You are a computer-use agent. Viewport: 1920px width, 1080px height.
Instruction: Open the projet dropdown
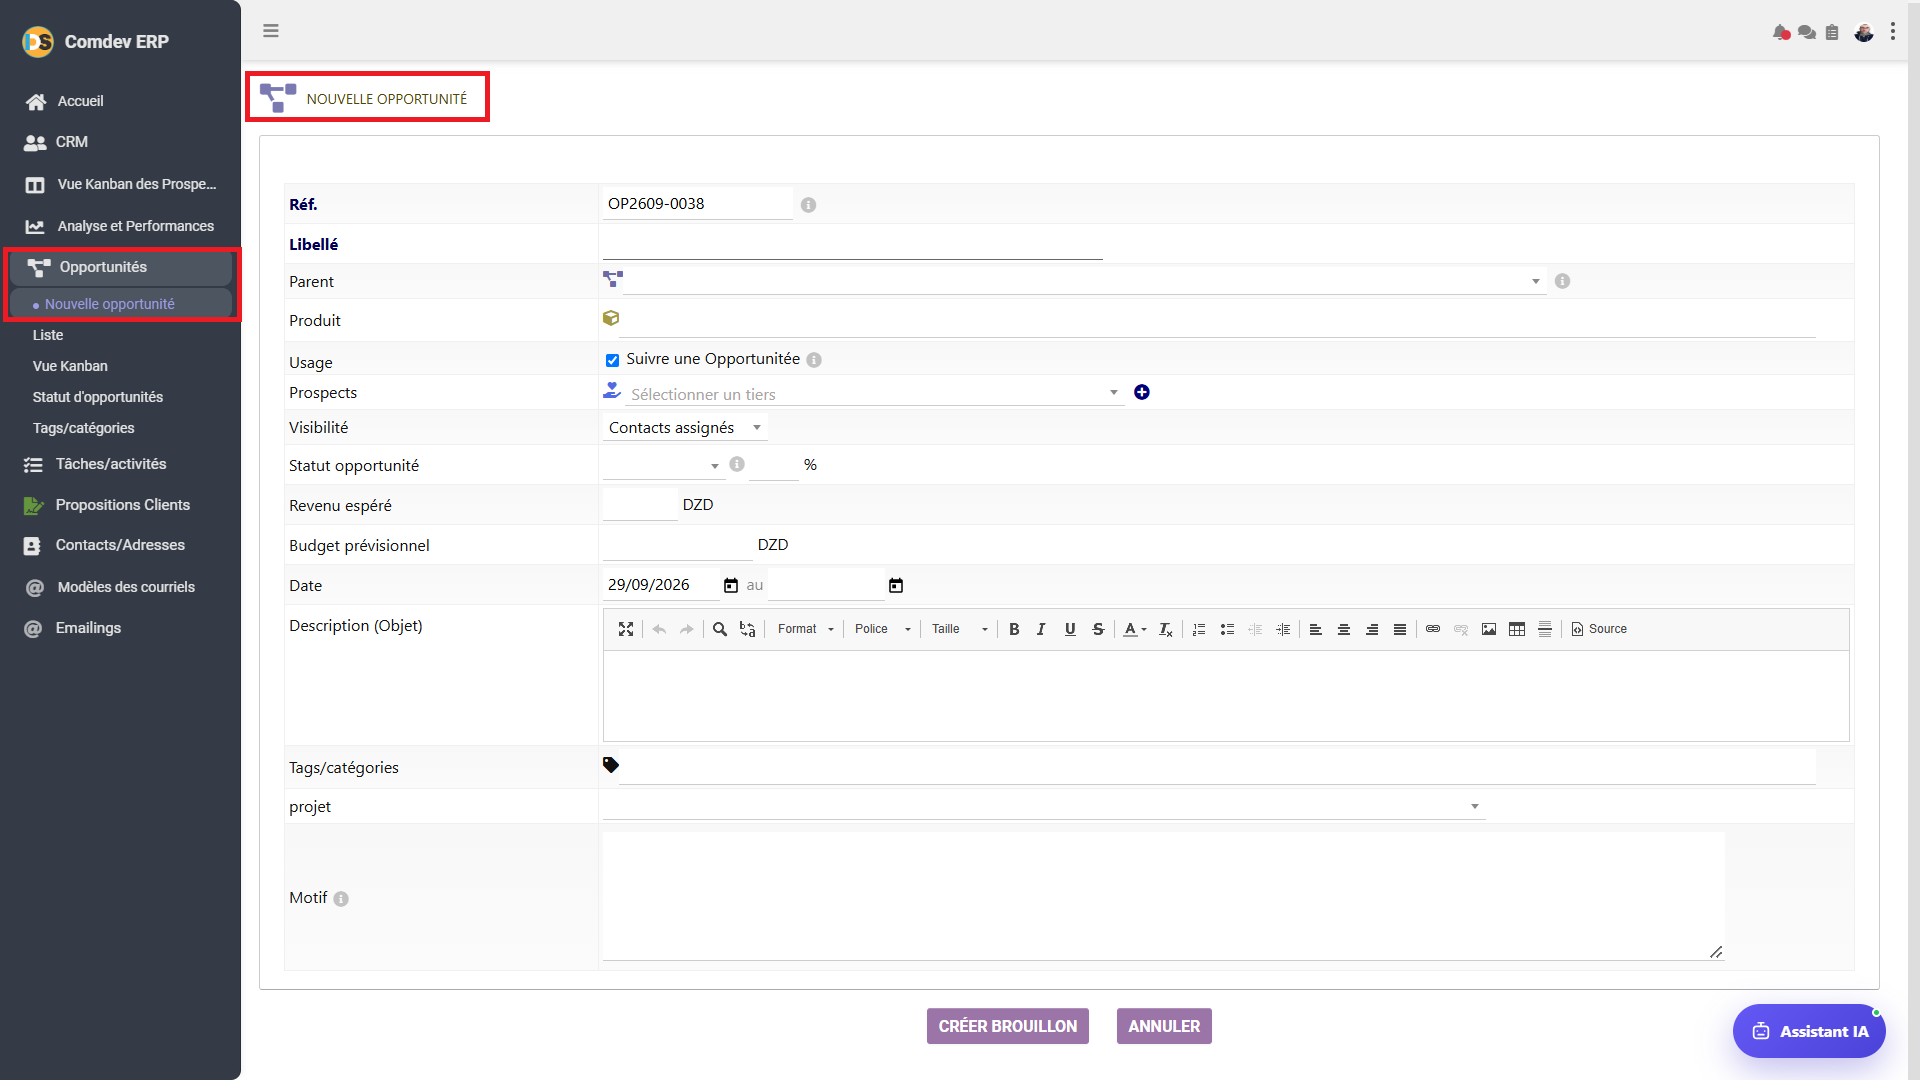[x=1044, y=807]
